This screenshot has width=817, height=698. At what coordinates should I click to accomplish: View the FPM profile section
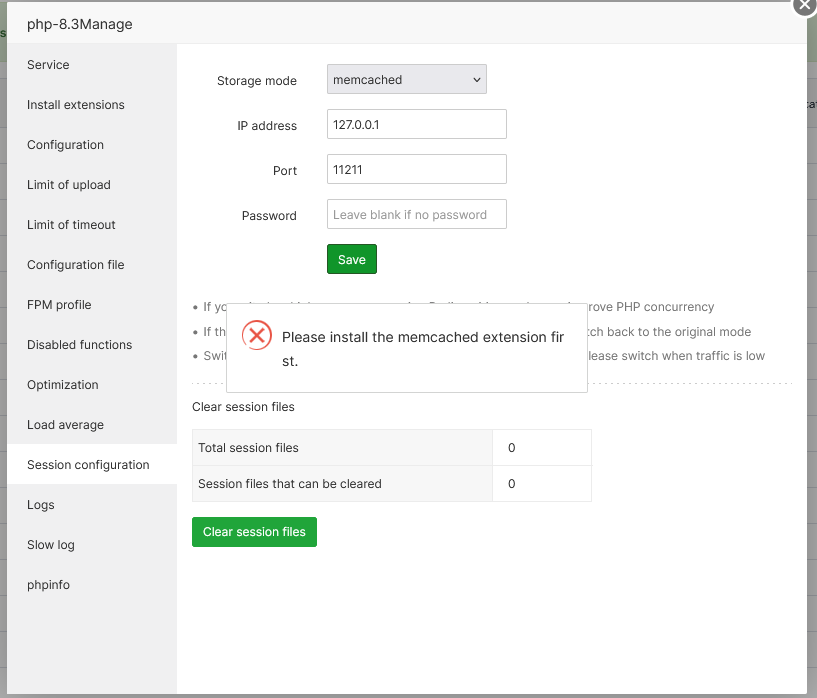click(x=59, y=305)
